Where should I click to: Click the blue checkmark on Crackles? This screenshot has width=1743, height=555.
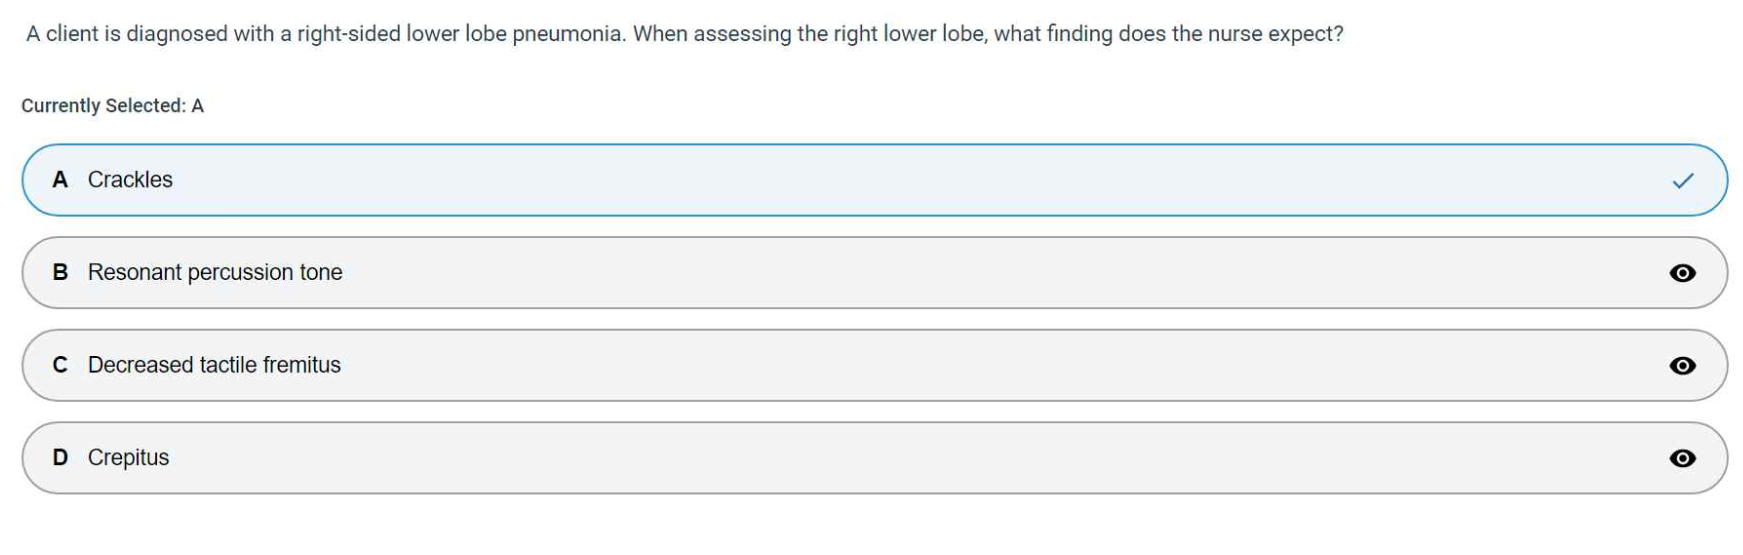point(1683,181)
